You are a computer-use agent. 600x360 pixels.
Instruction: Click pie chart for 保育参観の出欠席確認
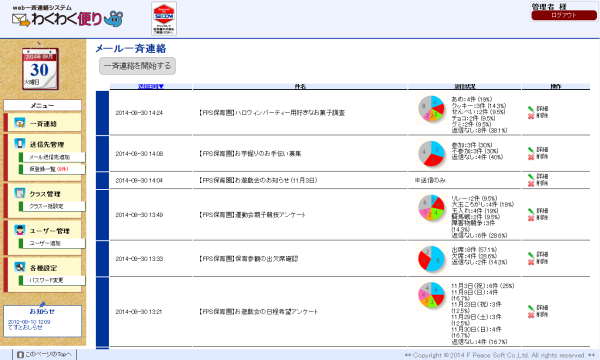click(431, 259)
